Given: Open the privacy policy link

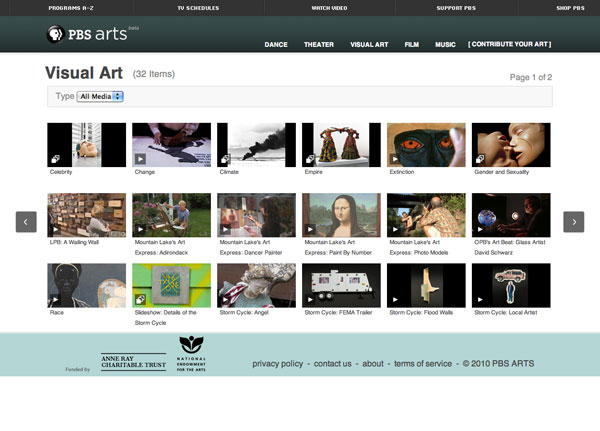Looking at the screenshot, I should pyautogui.click(x=278, y=364).
